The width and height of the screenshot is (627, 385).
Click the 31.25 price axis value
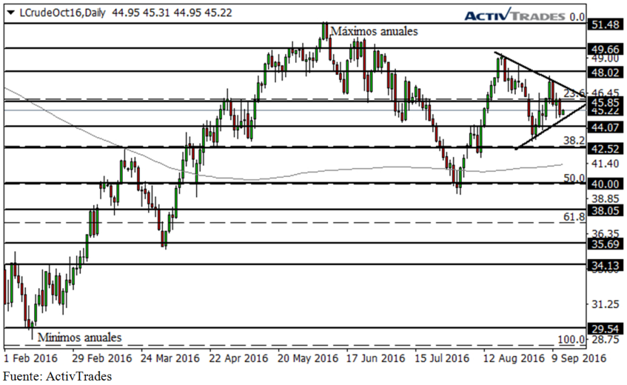point(605,304)
